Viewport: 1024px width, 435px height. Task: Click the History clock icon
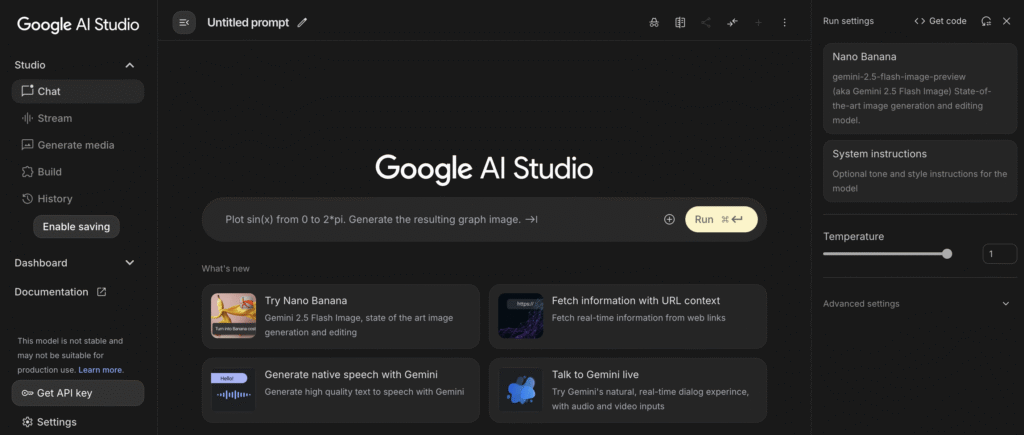pyautogui.click(x=27, y=199)
